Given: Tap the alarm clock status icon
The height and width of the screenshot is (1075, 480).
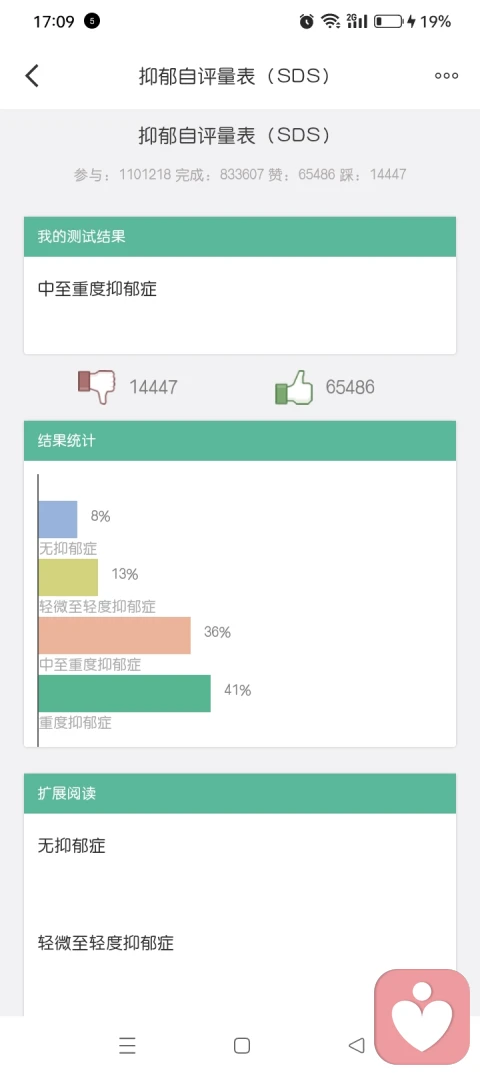Looking at the screenshot, I should [307, 21].
